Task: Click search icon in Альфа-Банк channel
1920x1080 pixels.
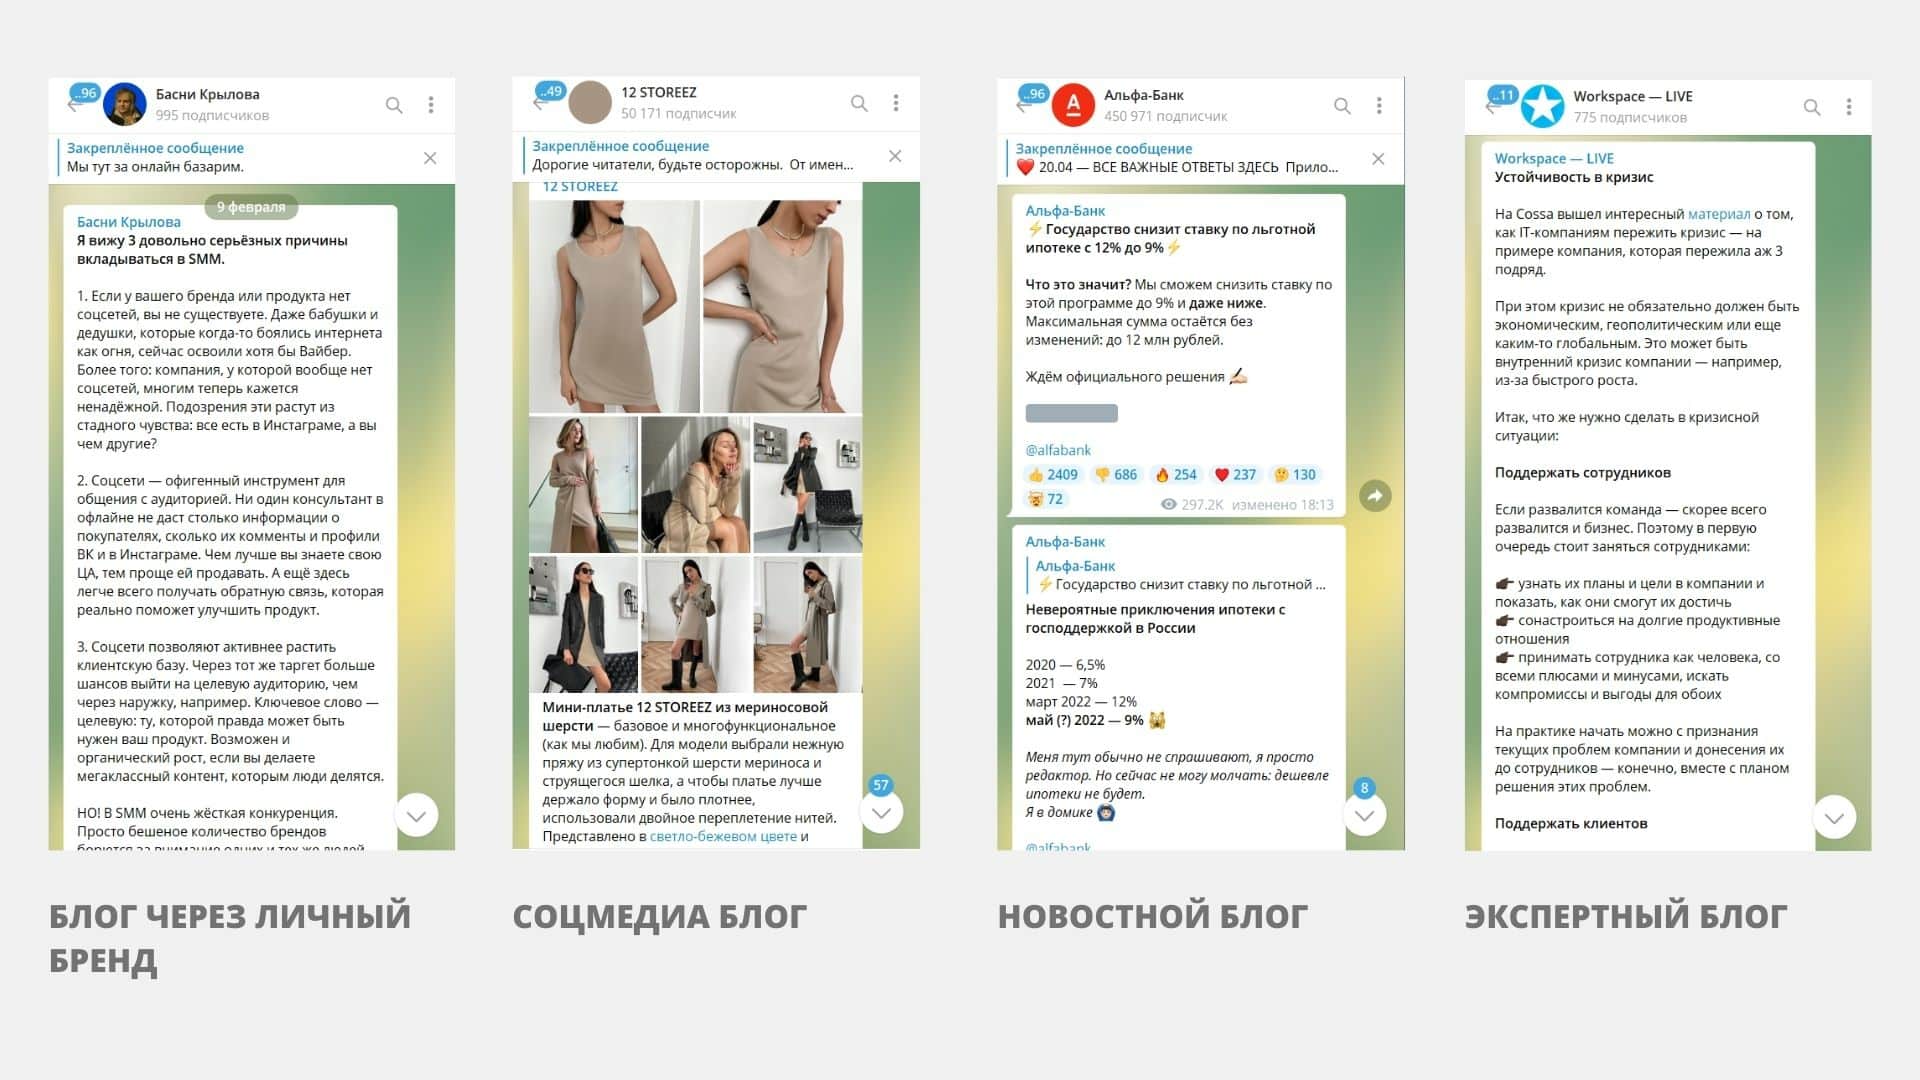Action: [1350, 104]
